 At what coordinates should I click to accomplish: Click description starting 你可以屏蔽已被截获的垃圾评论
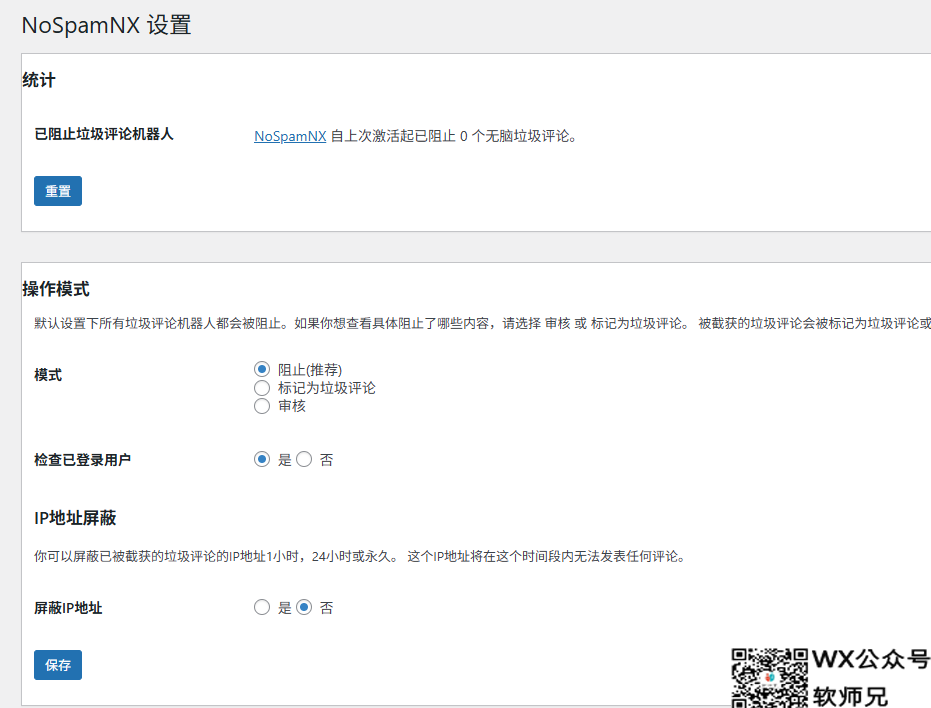coord(360,557)
